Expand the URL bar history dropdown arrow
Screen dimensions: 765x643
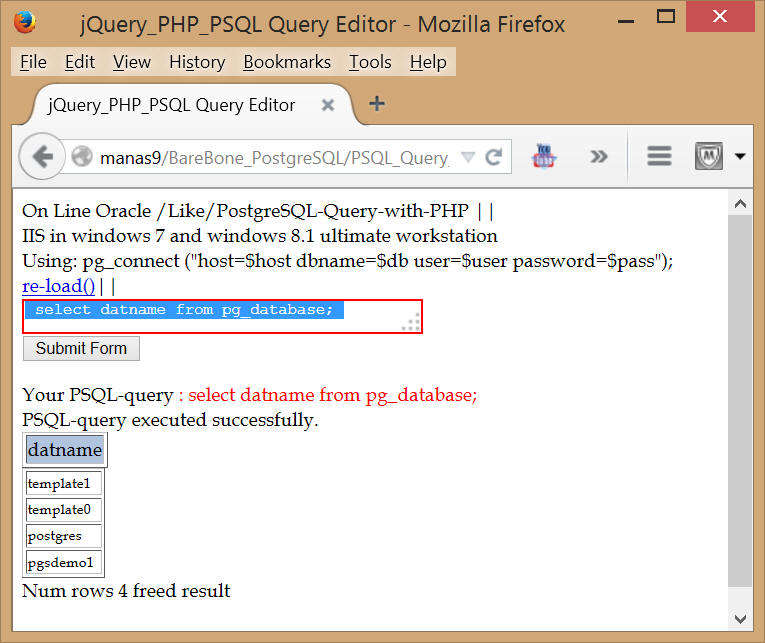pos(469,157)
